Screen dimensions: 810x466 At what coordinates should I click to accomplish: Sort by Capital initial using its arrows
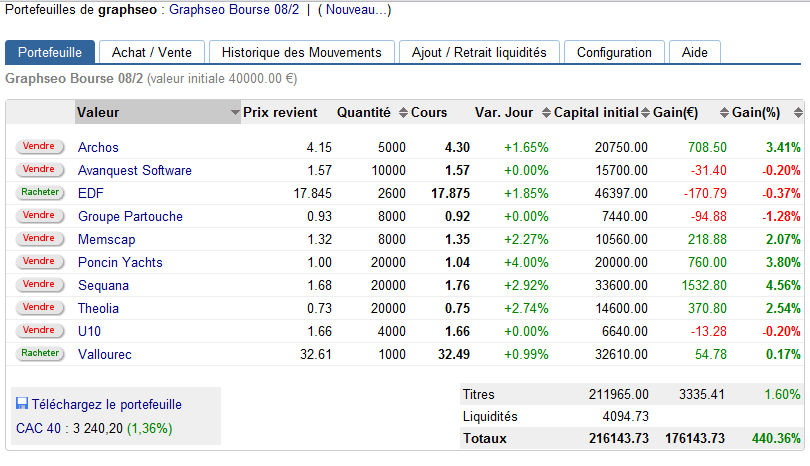644,113
